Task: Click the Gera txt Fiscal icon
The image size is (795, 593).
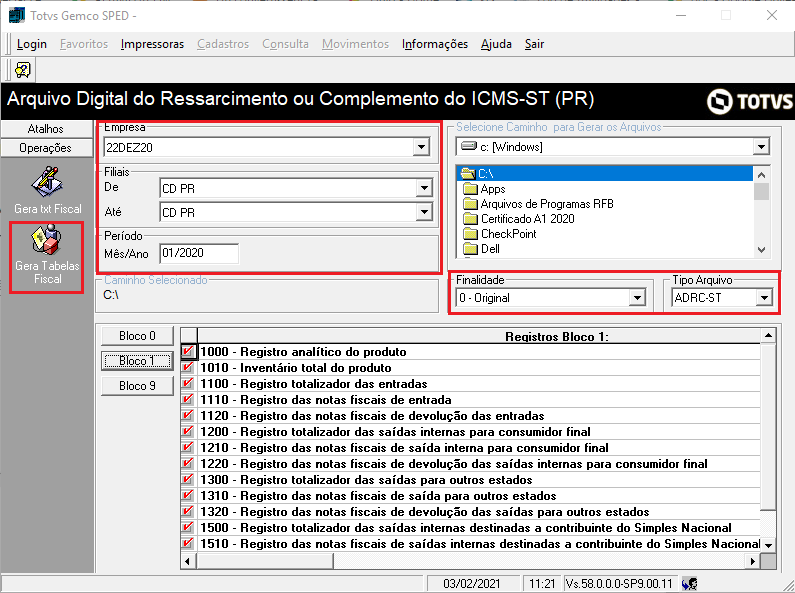Action: tap(47, 181)
